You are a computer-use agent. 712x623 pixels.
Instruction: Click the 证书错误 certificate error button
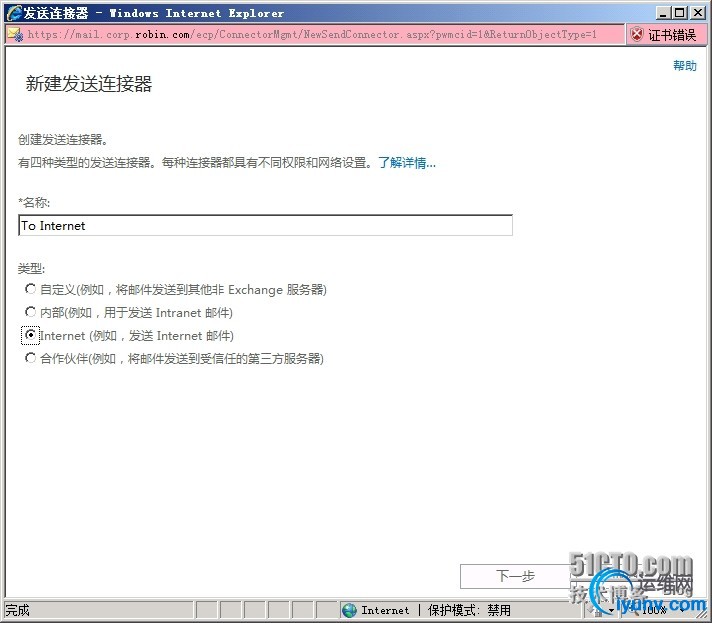tap(666, 35)
